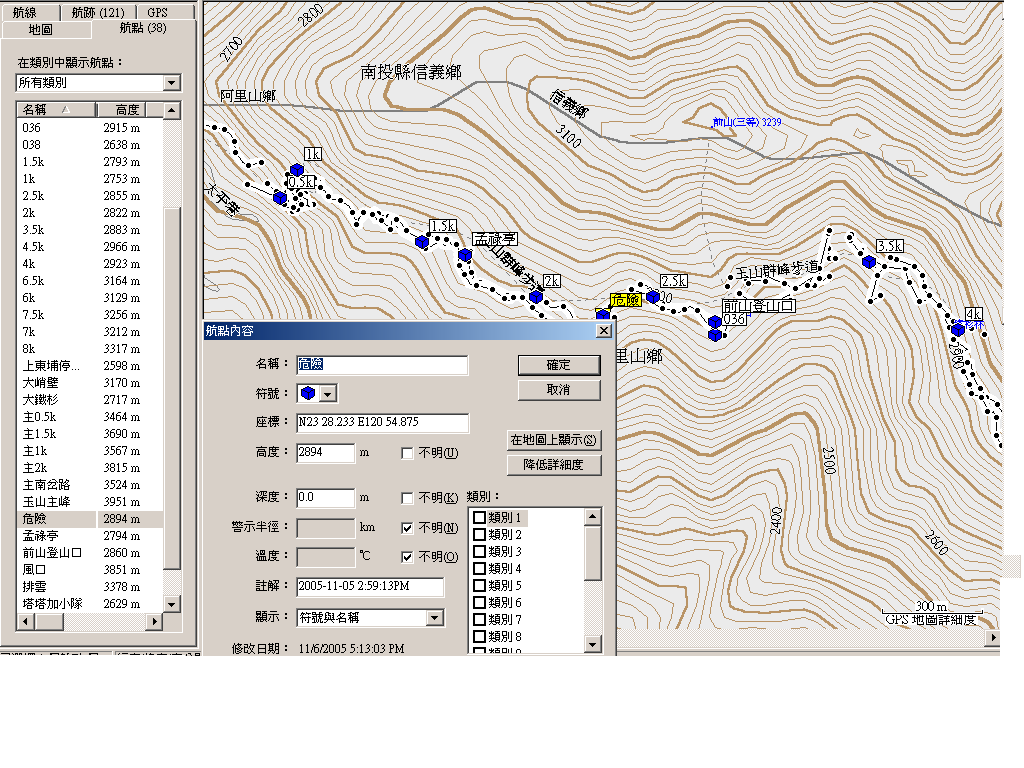Select the 6.5k row in waypoint list

[x=90, y=281]
